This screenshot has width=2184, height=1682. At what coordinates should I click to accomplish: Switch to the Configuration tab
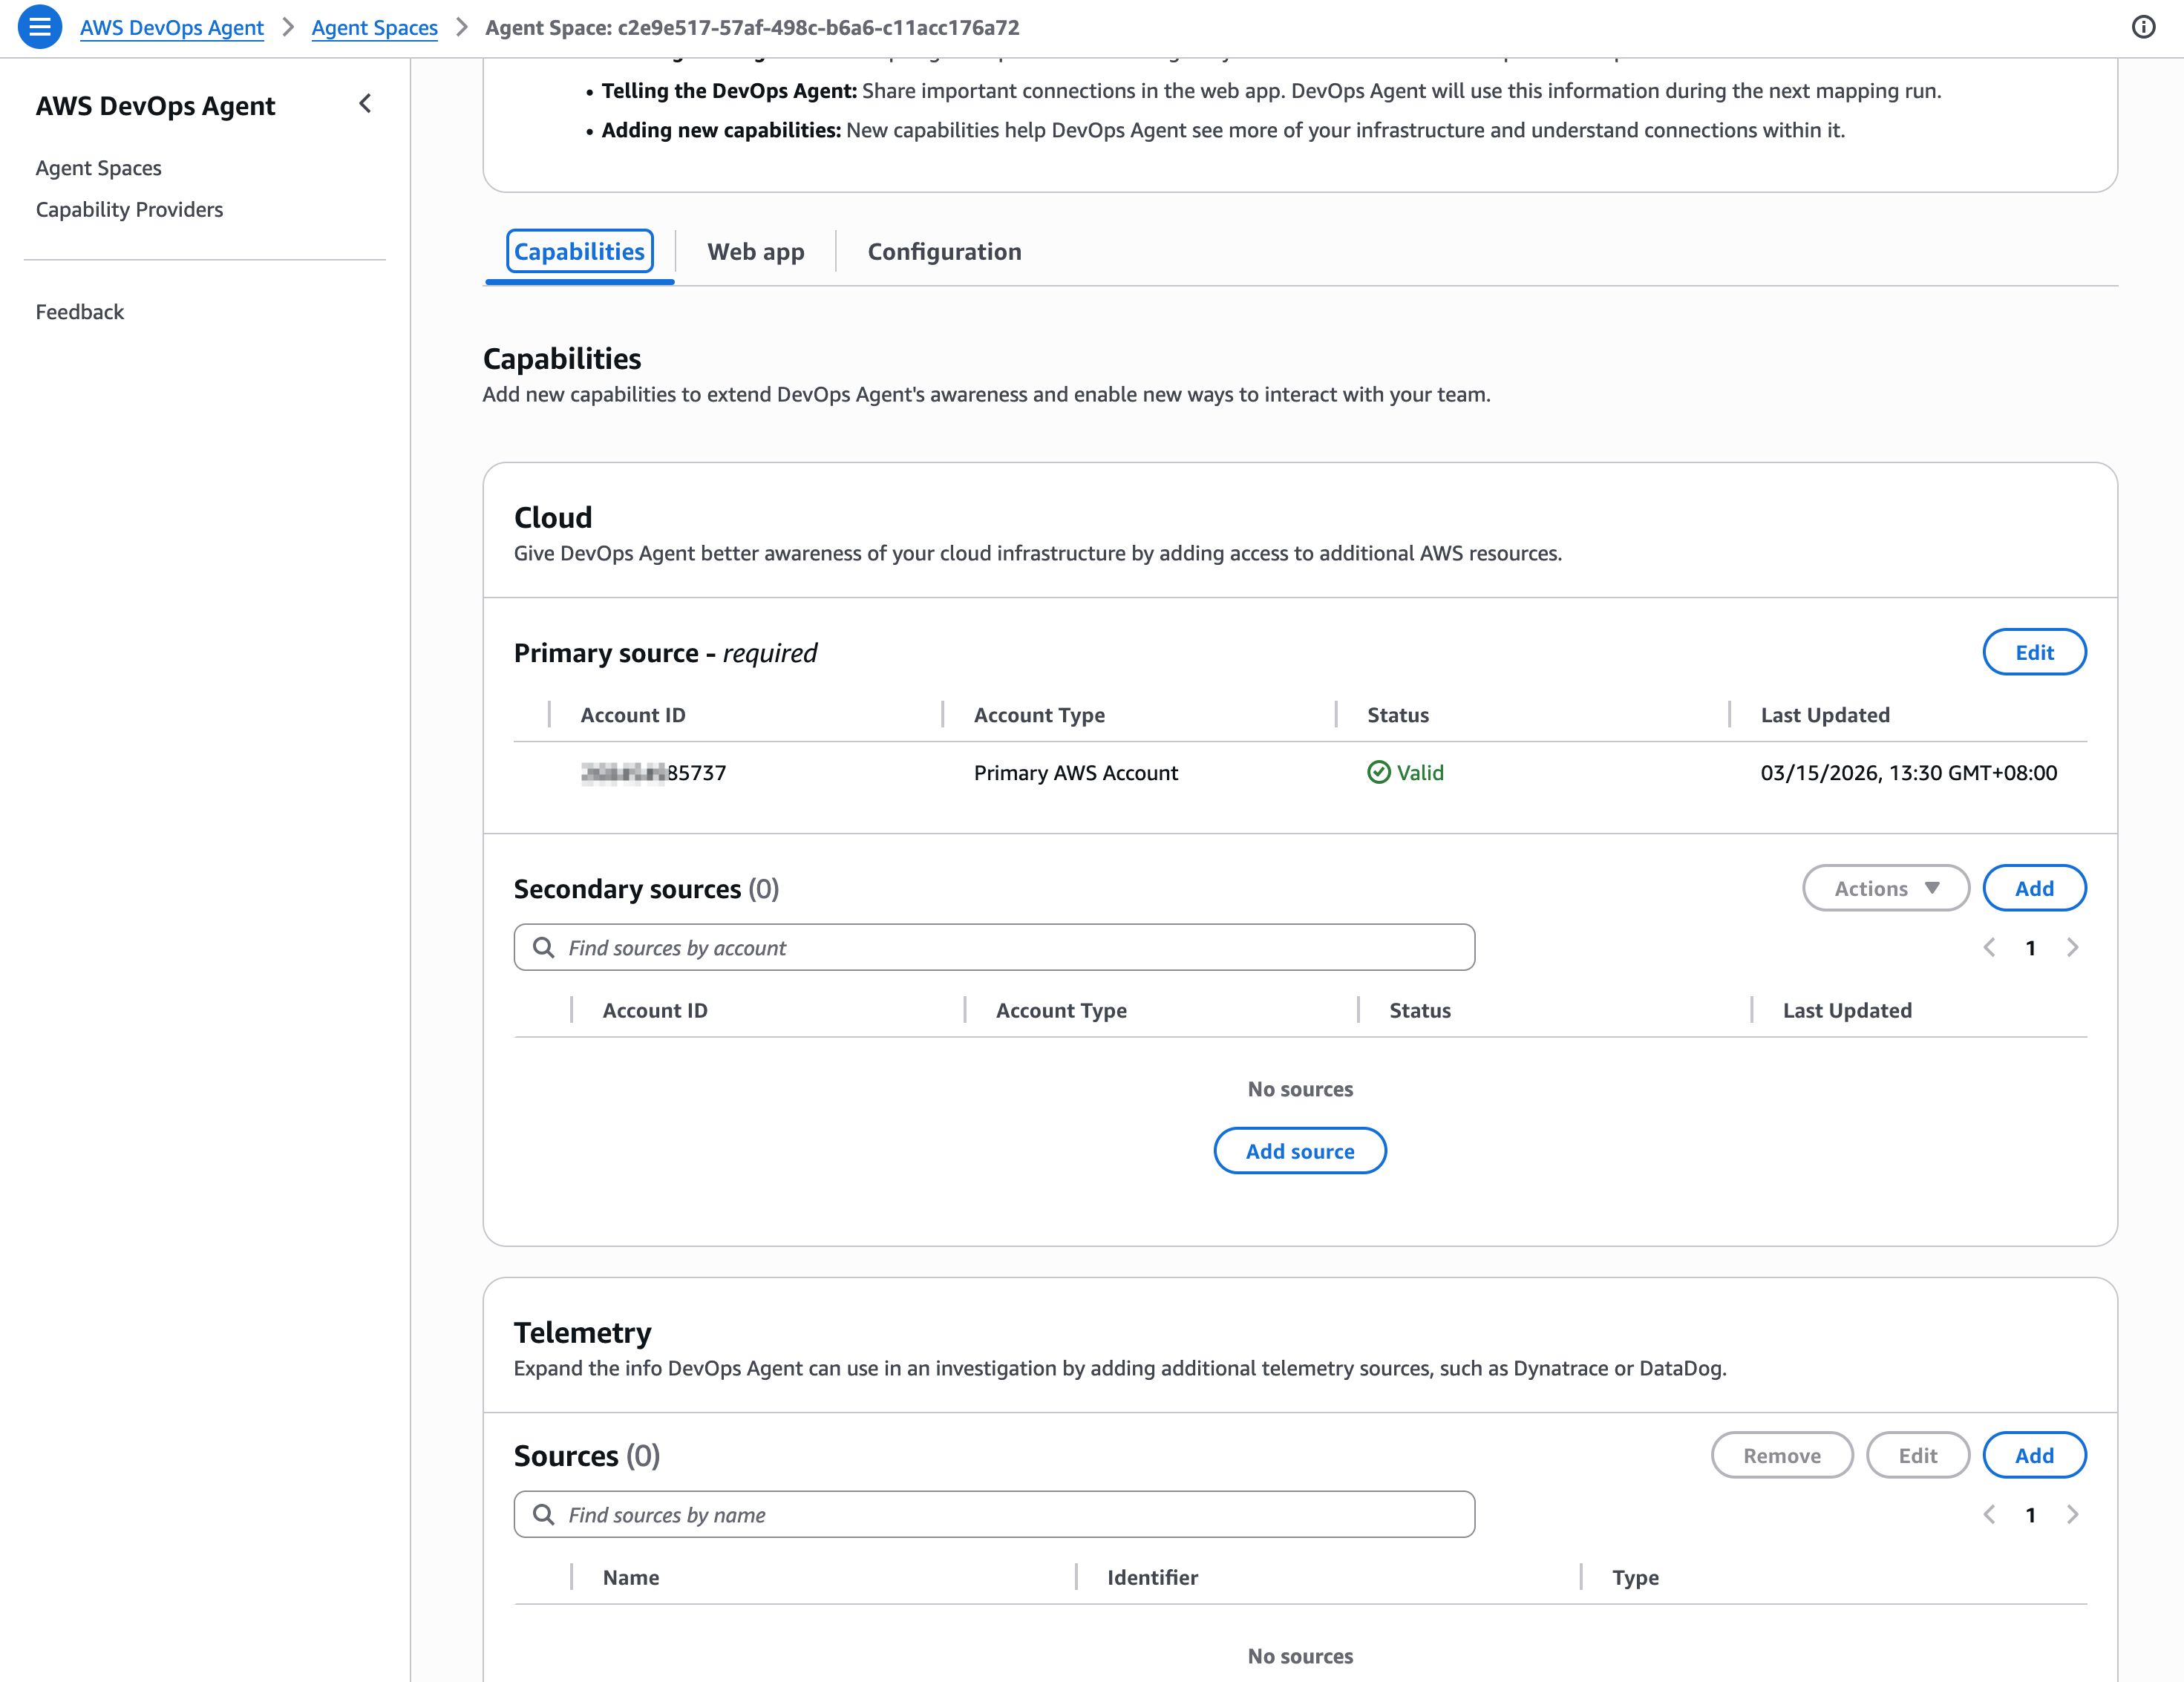944,252
